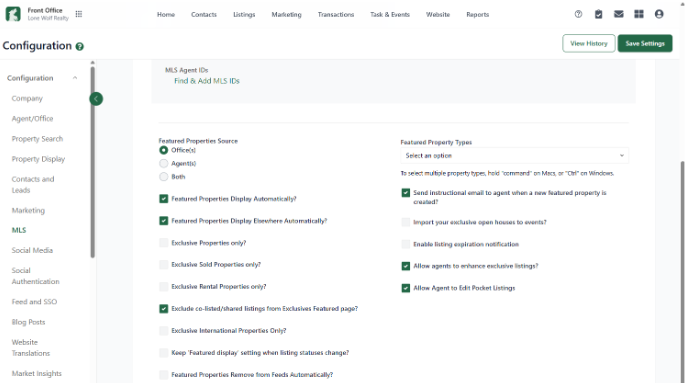Collapse the Configuration sidebar section chevron
Viewport: 689px width, 383px height.
click(75, 78)
